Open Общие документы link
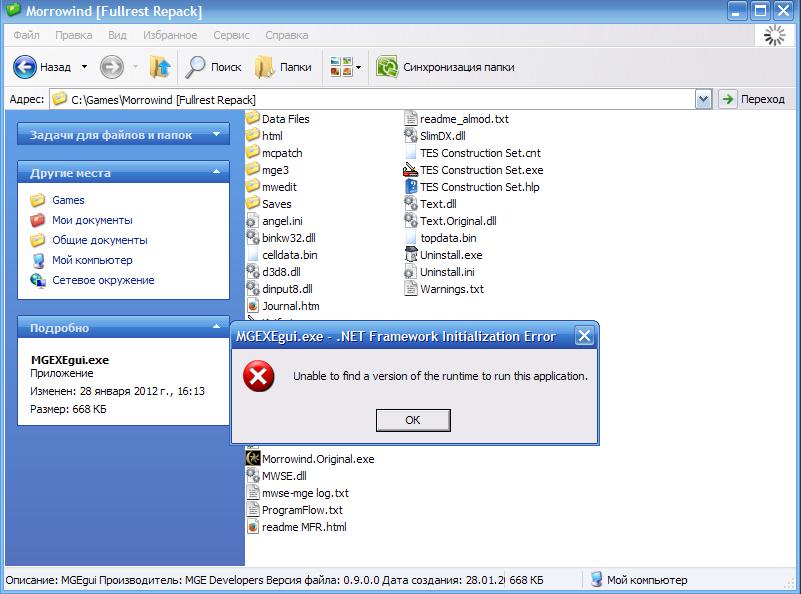The width and height of the screenshot is (801, 594). point(100,240)
